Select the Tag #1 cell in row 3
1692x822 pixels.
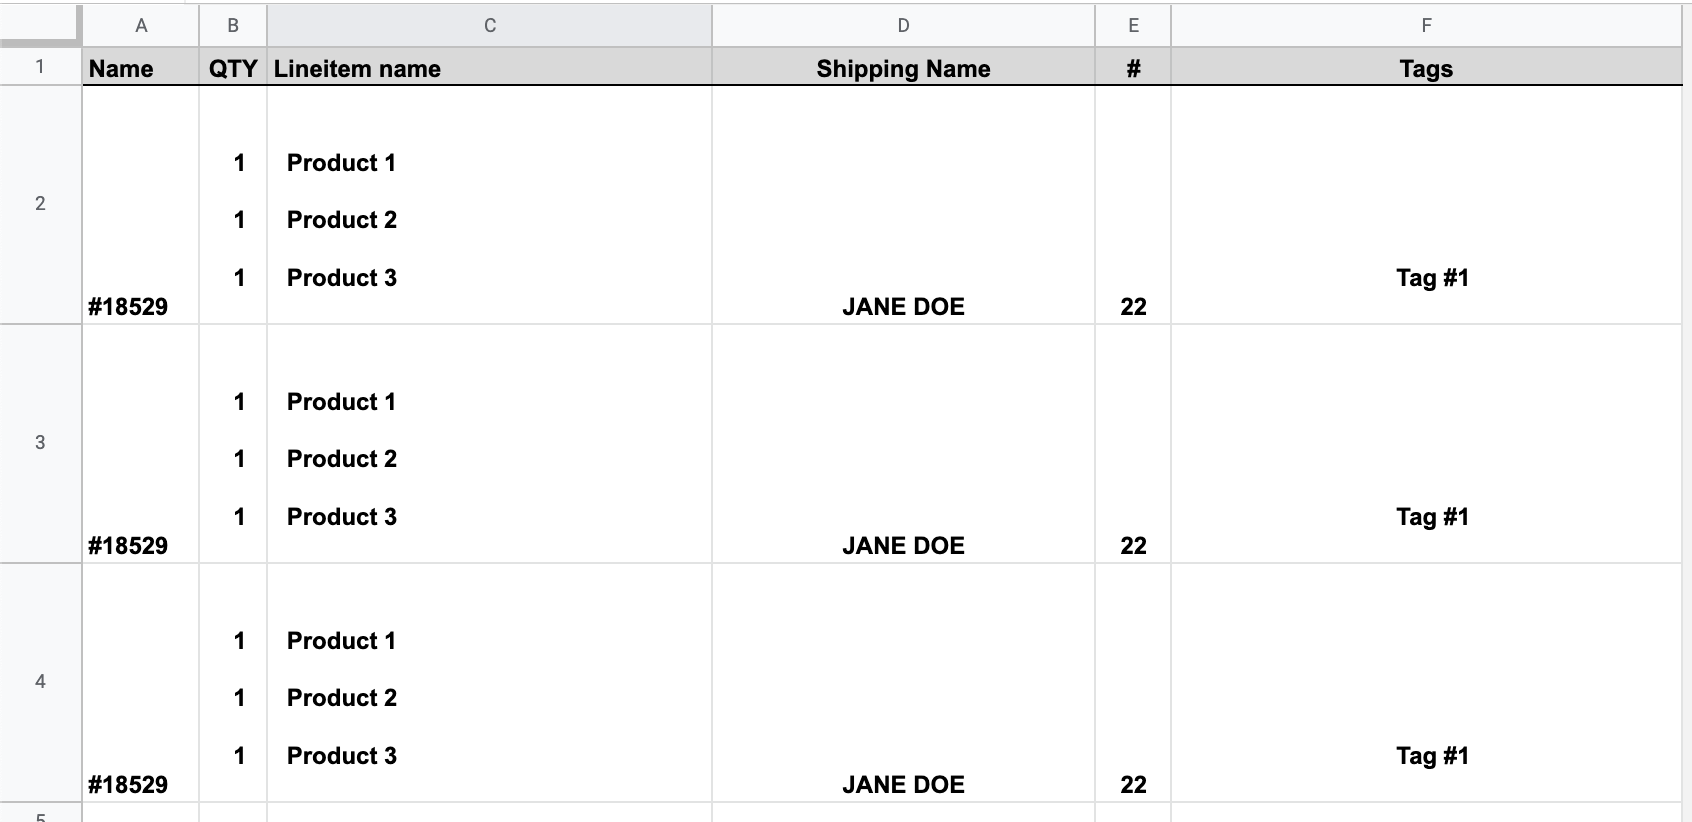(1431, 517)
